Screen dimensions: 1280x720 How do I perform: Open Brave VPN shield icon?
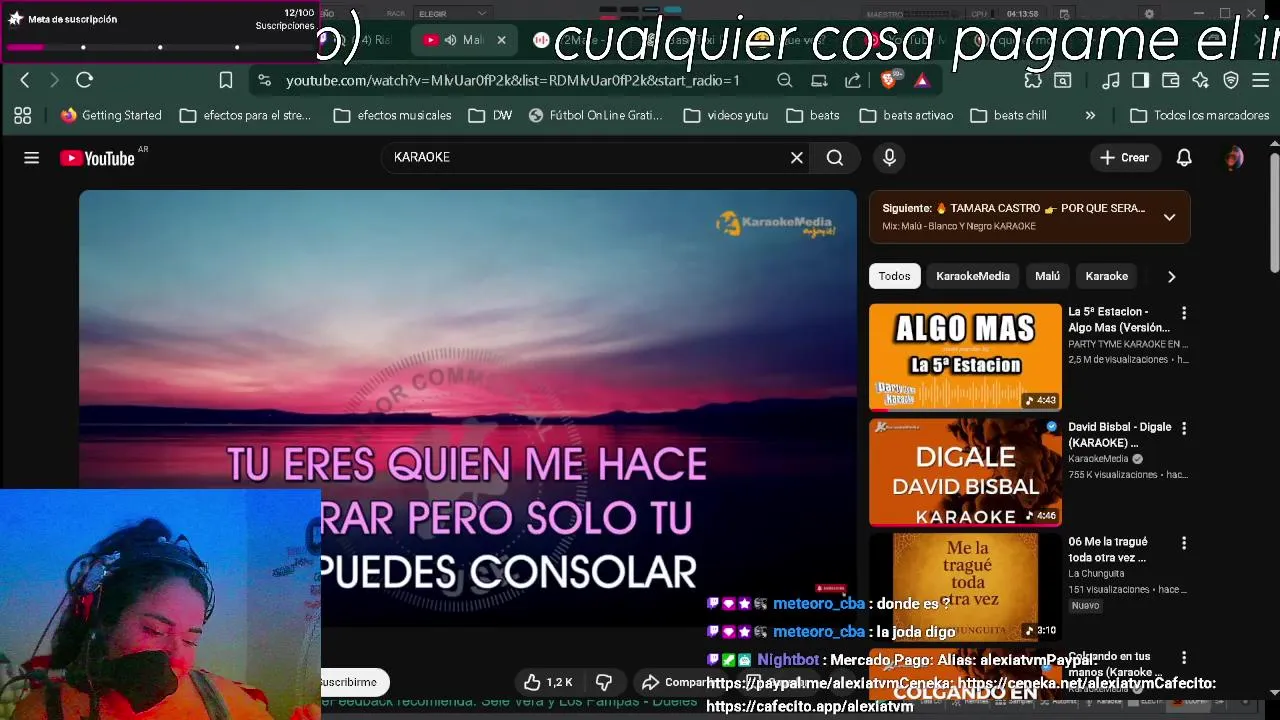(x=1231, y=80)
